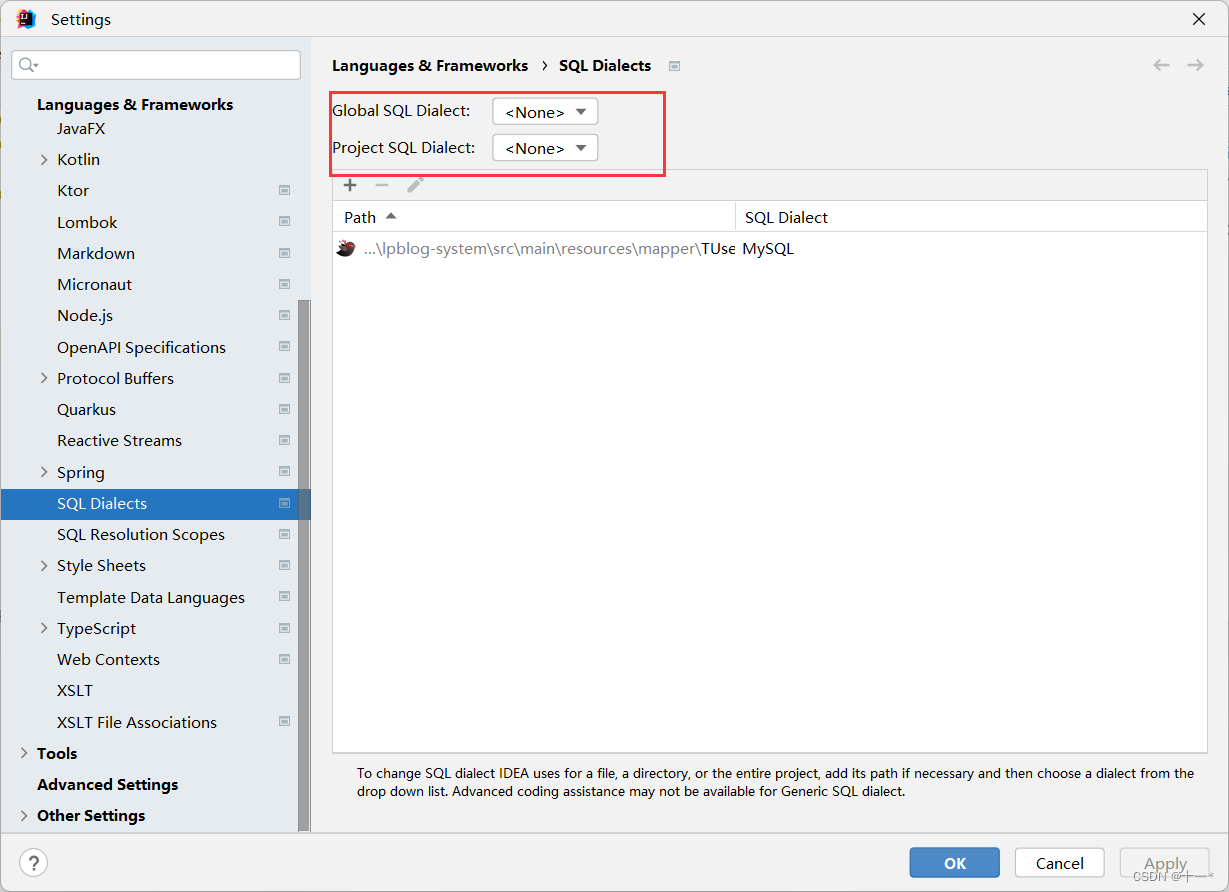Click the project icon next to Protocol Buffers

(x=284, y=378)
